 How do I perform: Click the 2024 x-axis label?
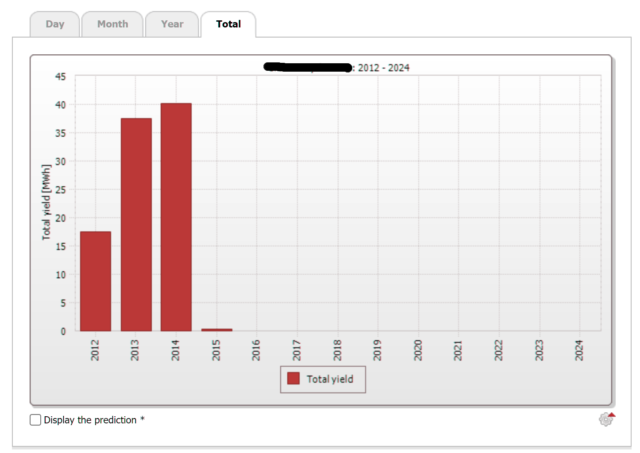coord(580,349)
